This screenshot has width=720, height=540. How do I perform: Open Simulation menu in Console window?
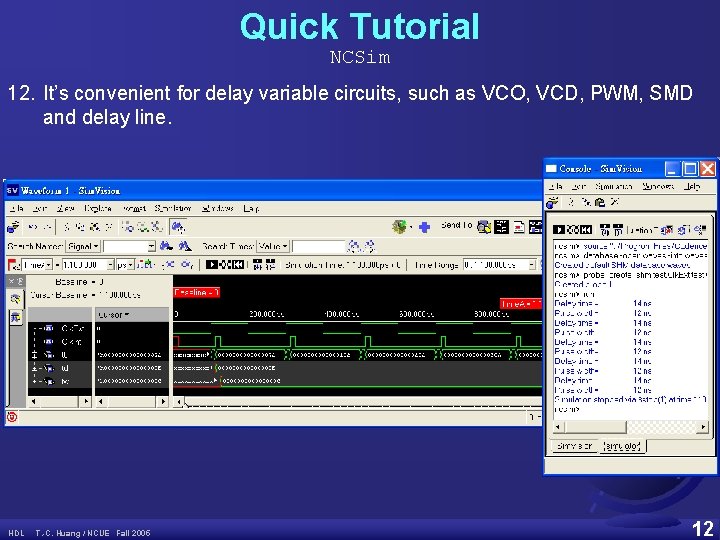(613, 186)
